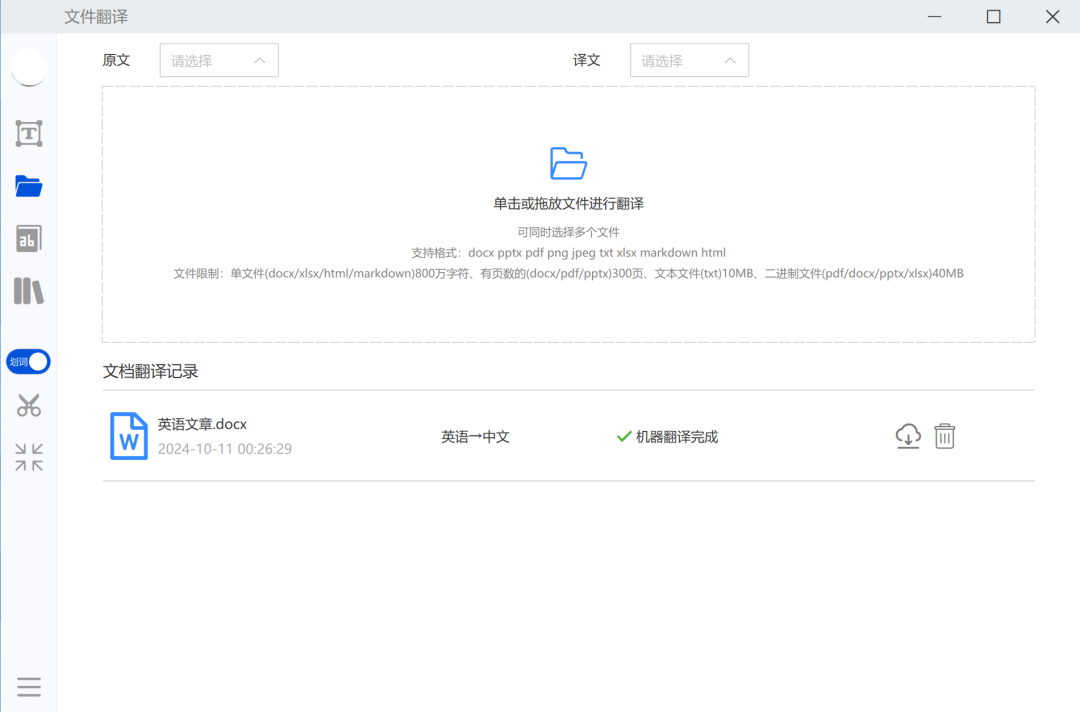Open the target language 请选择 dropdown
Image resolution: width=1080 pixels, height=712 pixels.
pyautogui.click(x=689, y=60)
